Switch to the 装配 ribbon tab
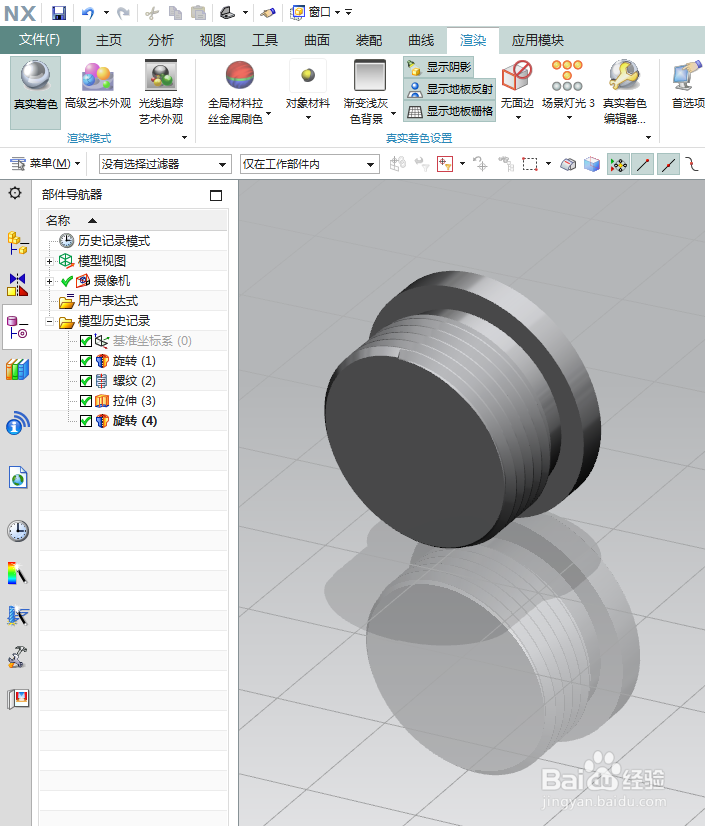This screenshot has height=826, width=705. [x=369, y=40]
